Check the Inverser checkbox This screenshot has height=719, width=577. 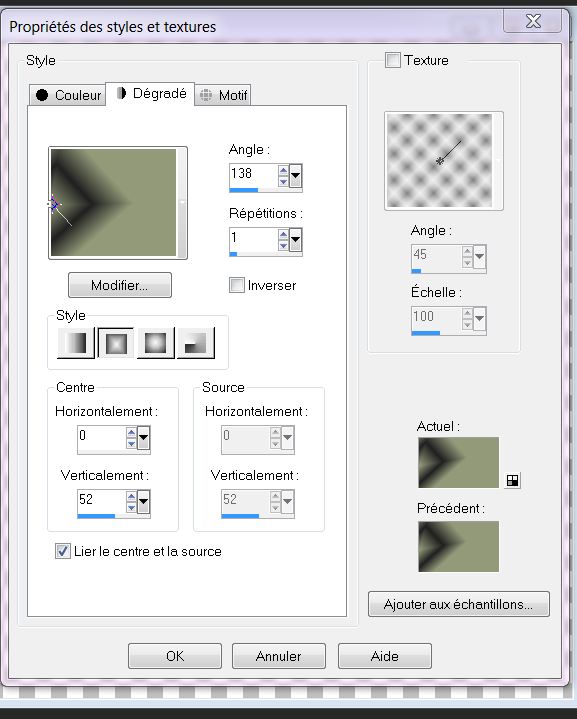click(x=237, y=285)
